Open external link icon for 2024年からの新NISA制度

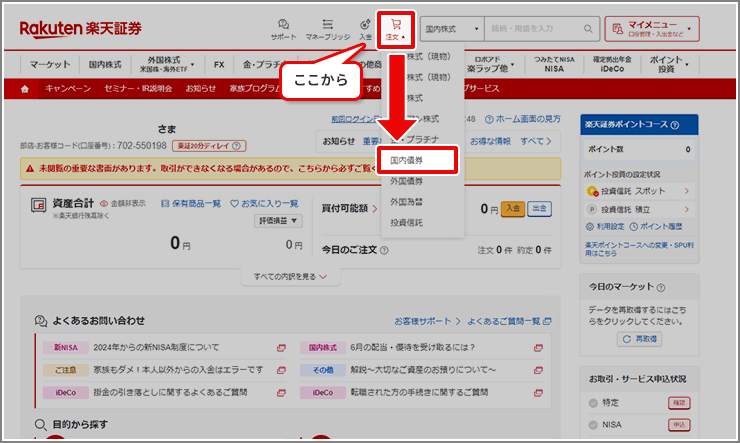coord(281,348)
